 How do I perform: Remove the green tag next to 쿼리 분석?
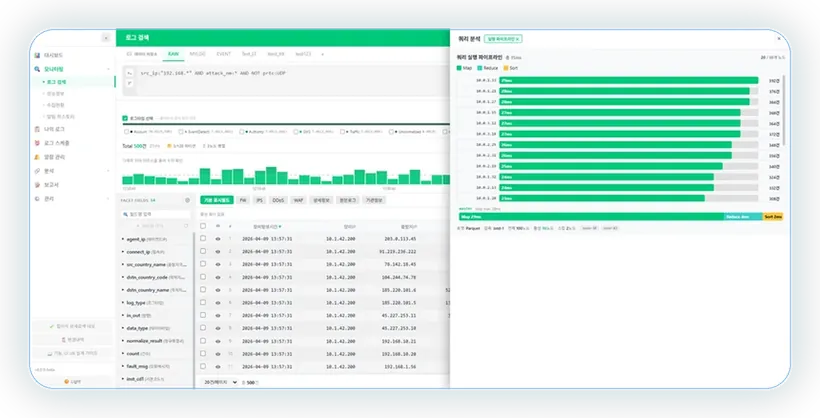[517, 39]
